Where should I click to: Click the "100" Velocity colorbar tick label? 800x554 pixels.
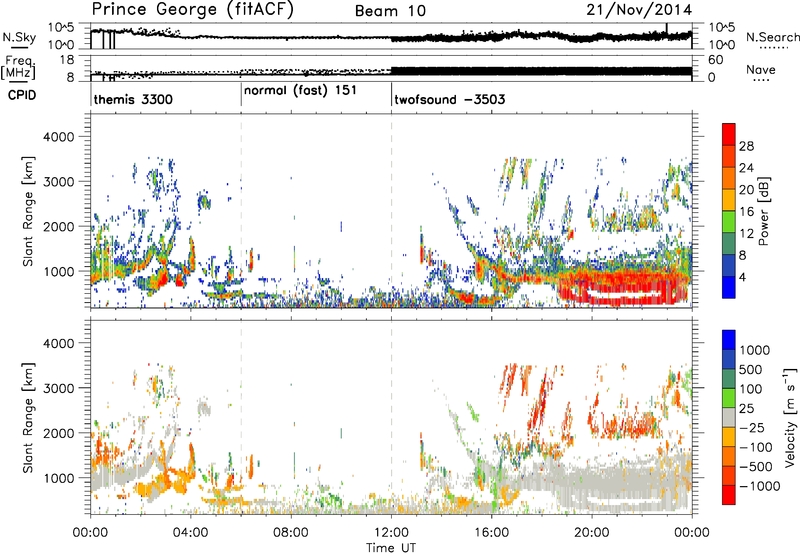751,389
